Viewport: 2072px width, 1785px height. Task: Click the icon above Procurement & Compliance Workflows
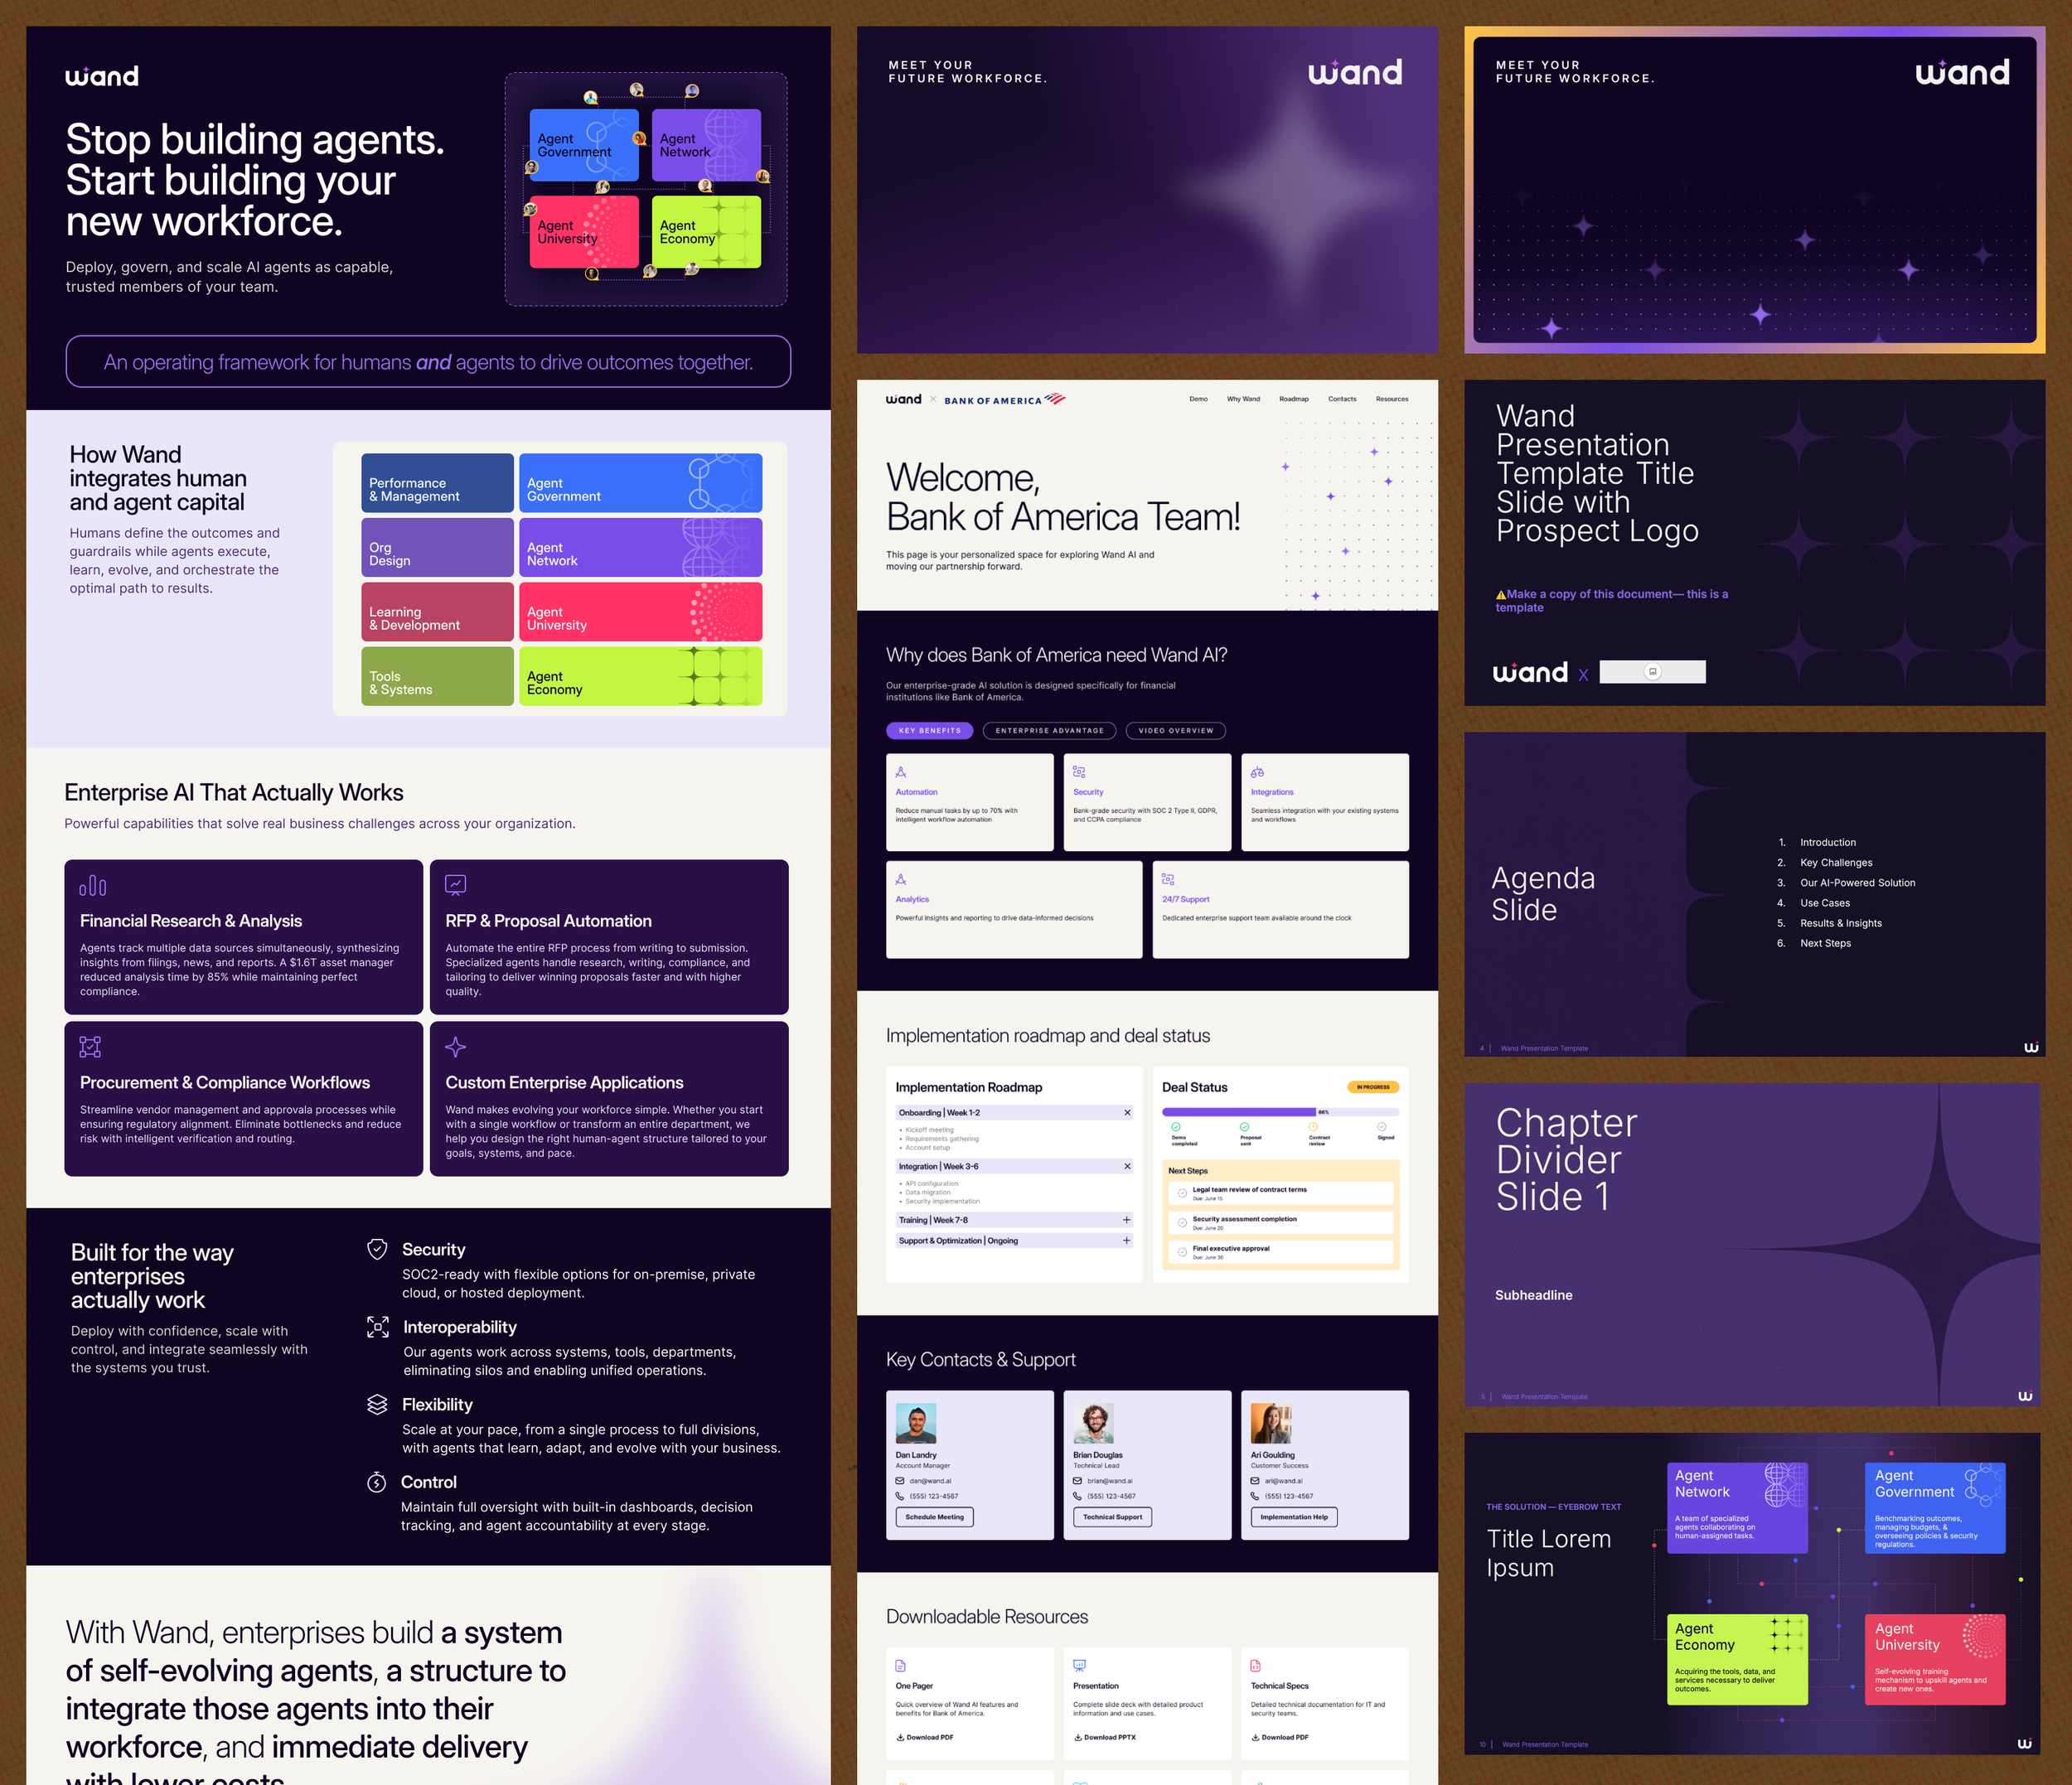90,1047
